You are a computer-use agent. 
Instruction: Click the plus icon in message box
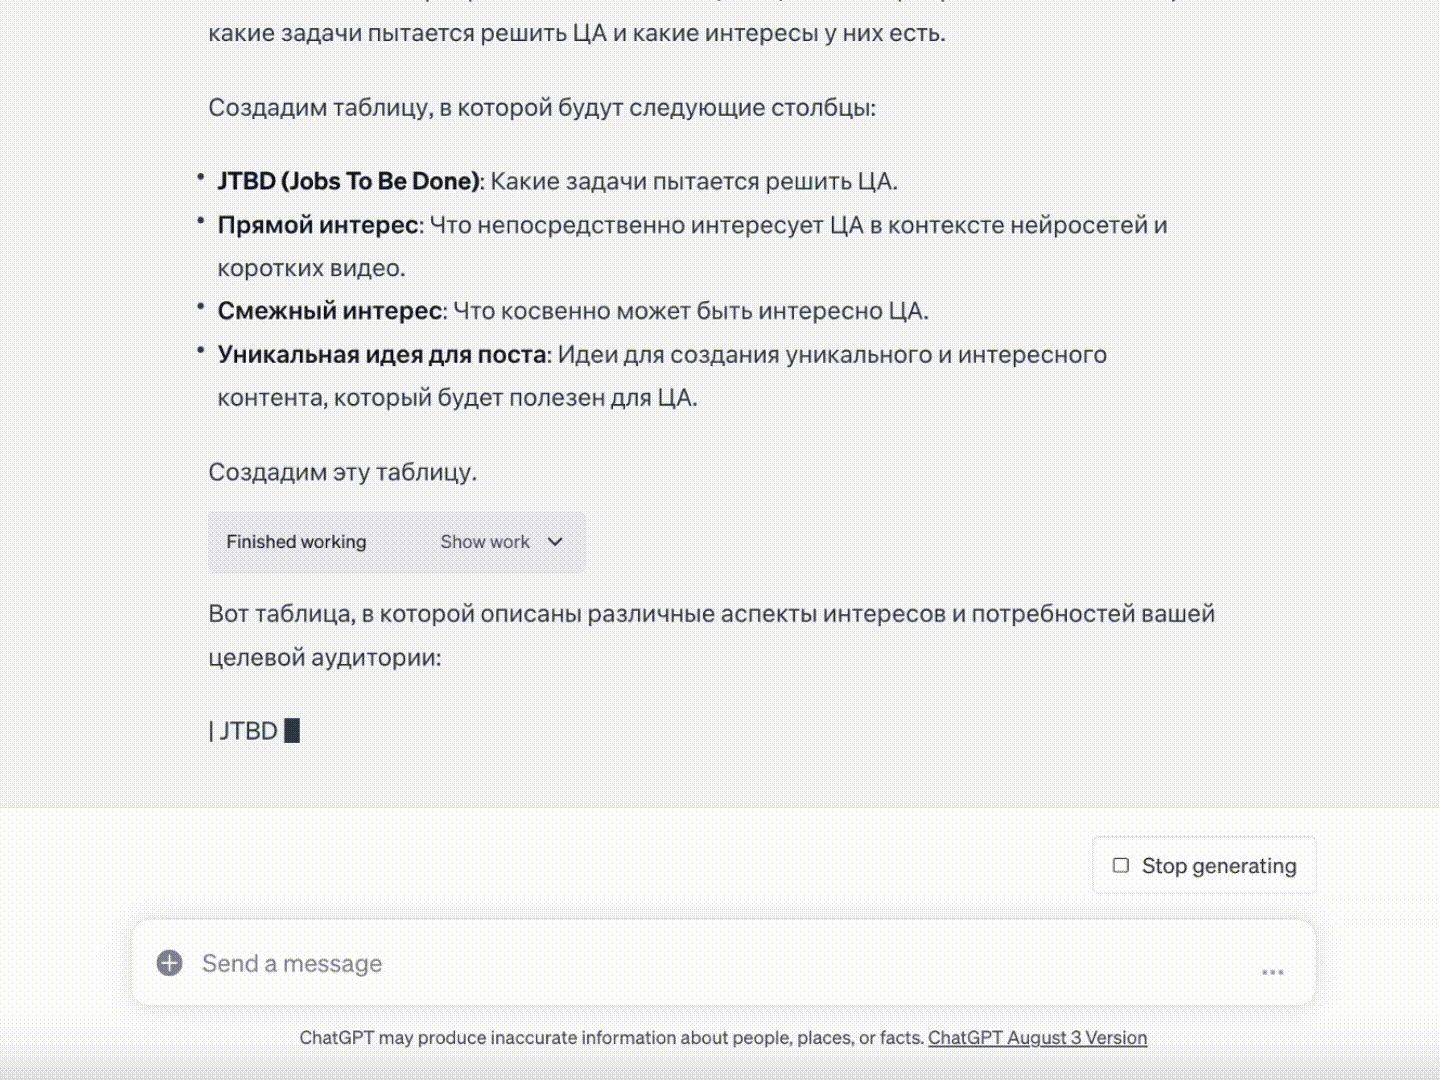point(170,963)
